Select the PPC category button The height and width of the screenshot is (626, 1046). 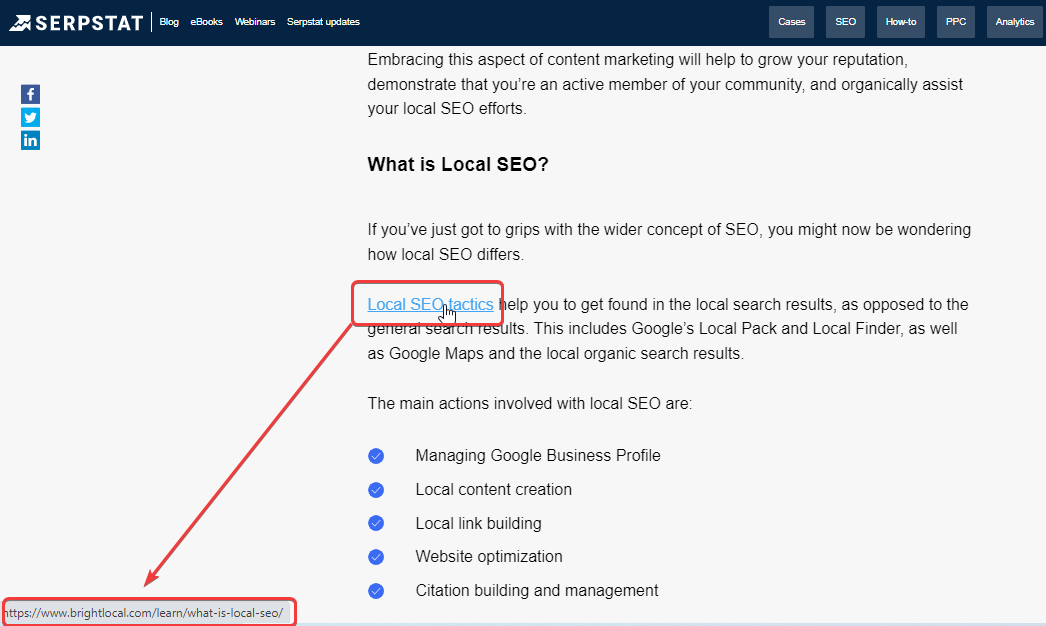tap(955, 22)
